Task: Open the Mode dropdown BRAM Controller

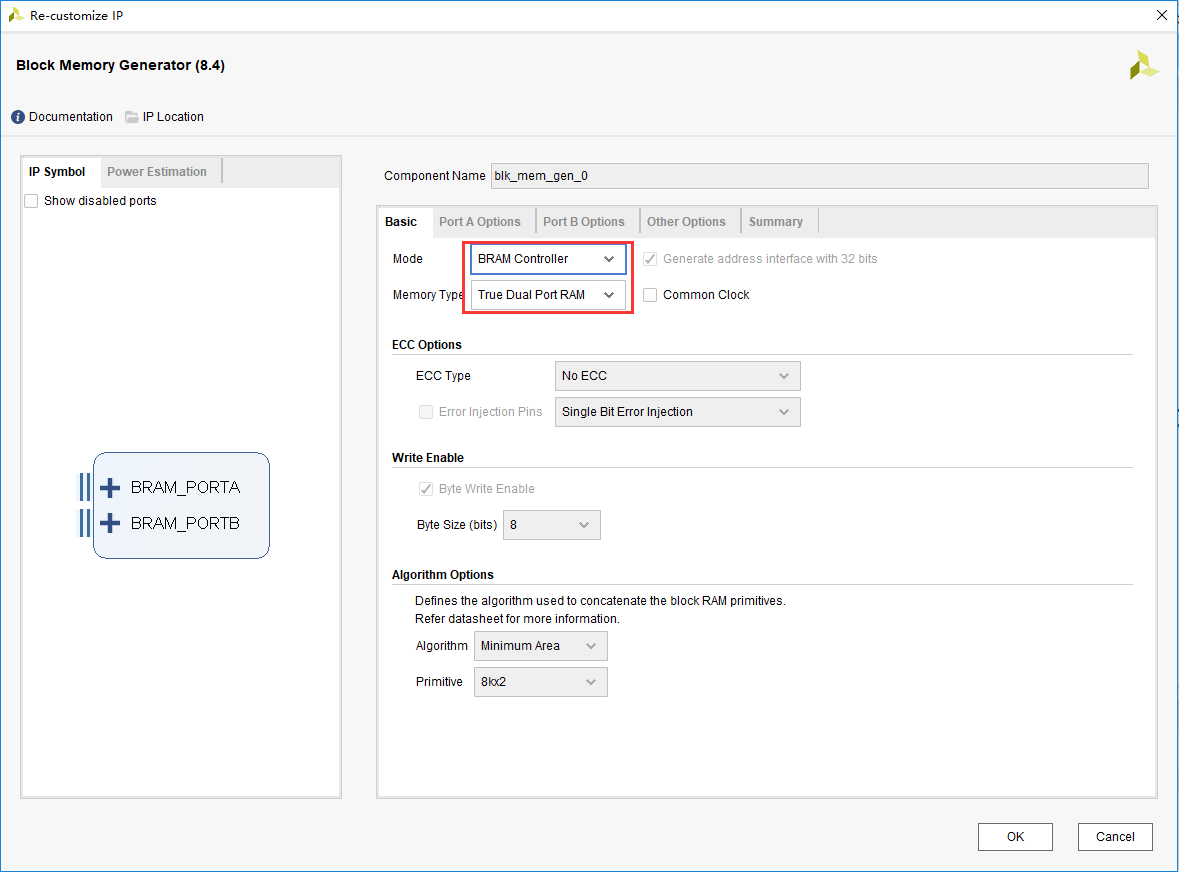Action: click(548, 259)
